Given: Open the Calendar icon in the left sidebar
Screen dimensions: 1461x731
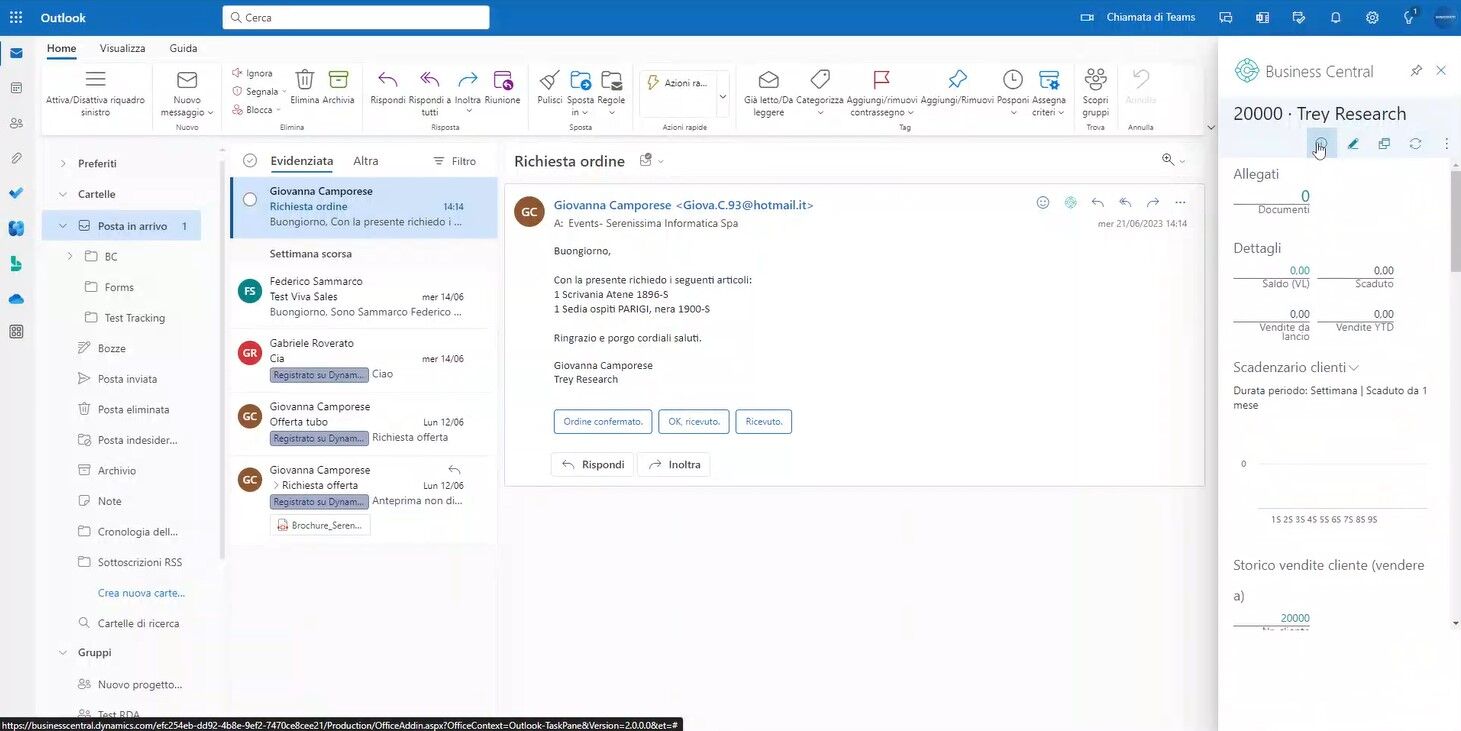Looking at the screenshot, I should tap(15, 88).
